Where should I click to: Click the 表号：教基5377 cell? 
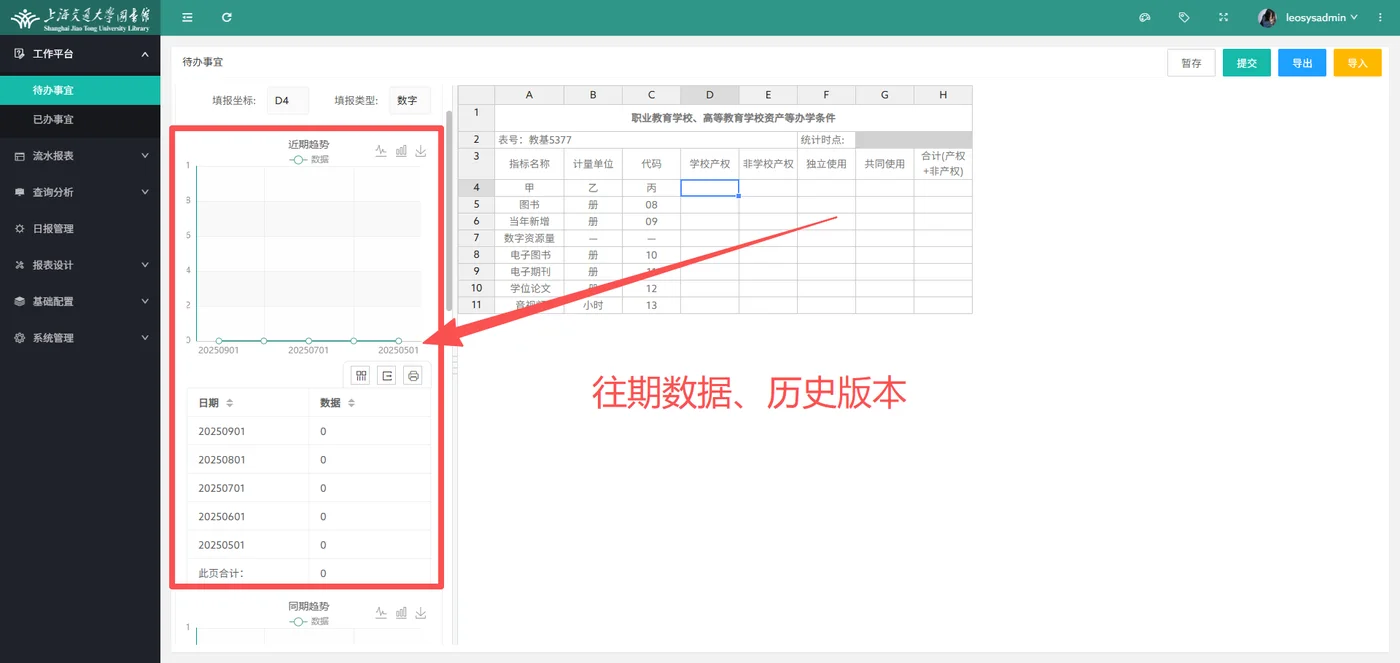646,140
